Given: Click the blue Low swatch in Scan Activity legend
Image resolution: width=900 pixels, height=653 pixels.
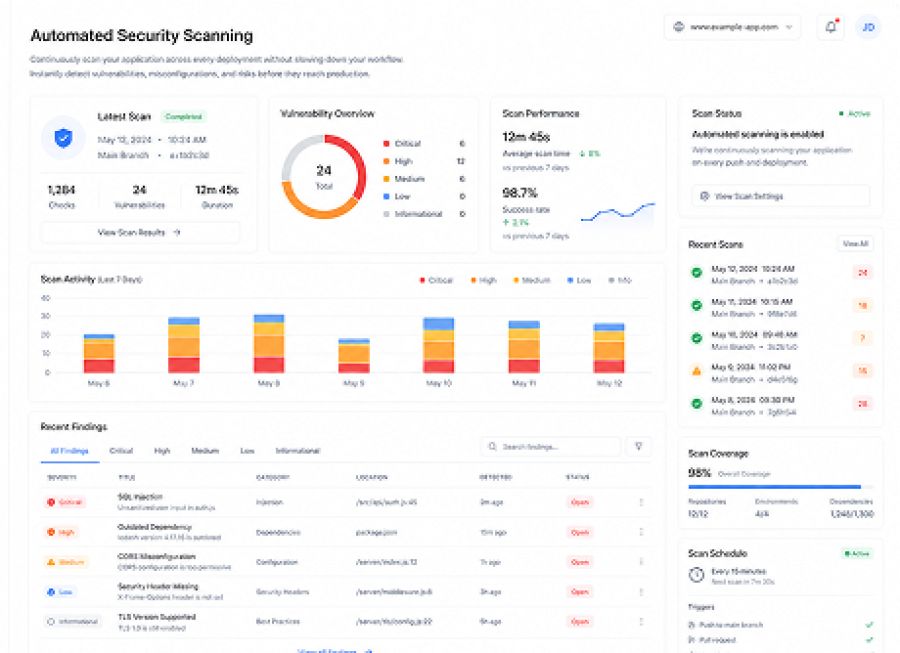Looking at the screenshot, I should pos(570,280).
